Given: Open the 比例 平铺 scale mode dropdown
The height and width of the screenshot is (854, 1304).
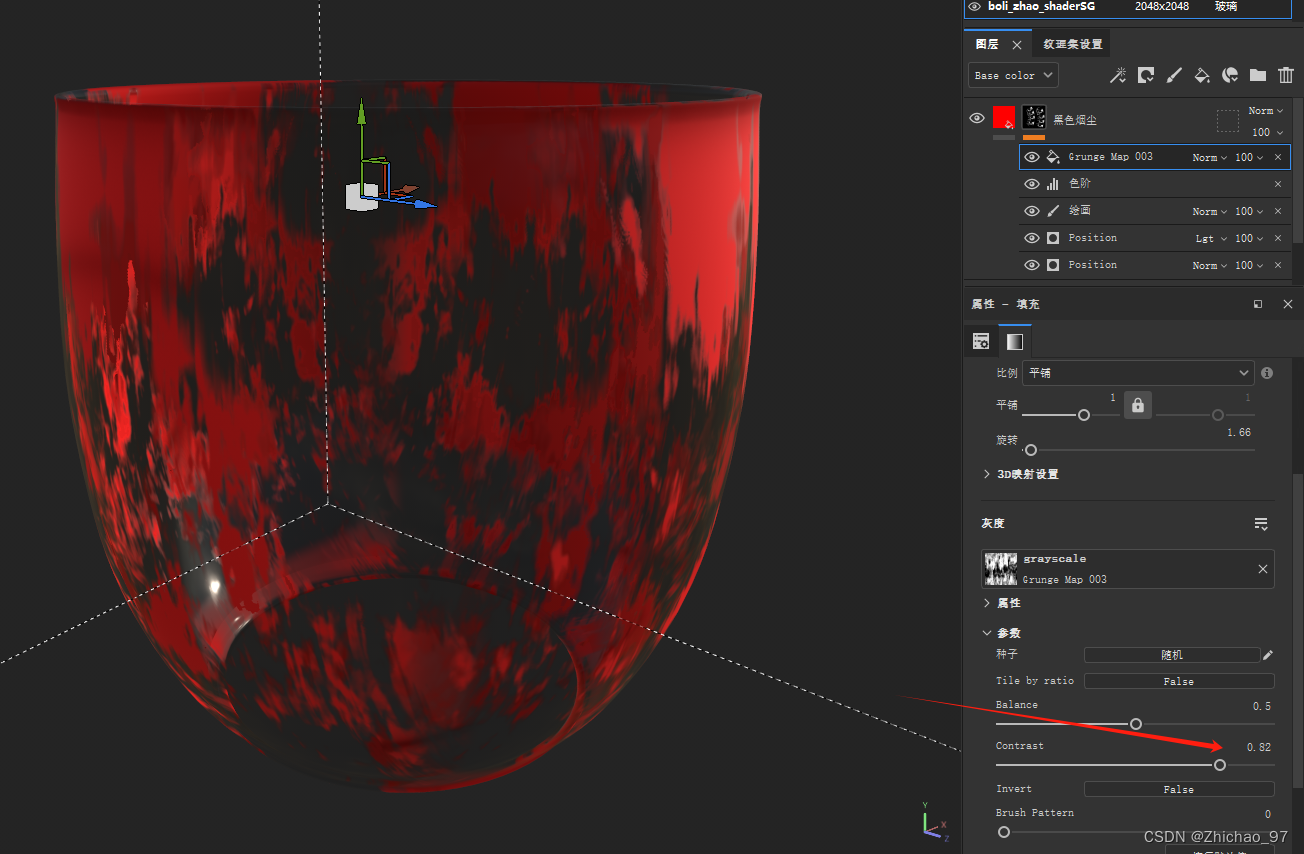Looking at the screenshot, I should point(1138,373).
